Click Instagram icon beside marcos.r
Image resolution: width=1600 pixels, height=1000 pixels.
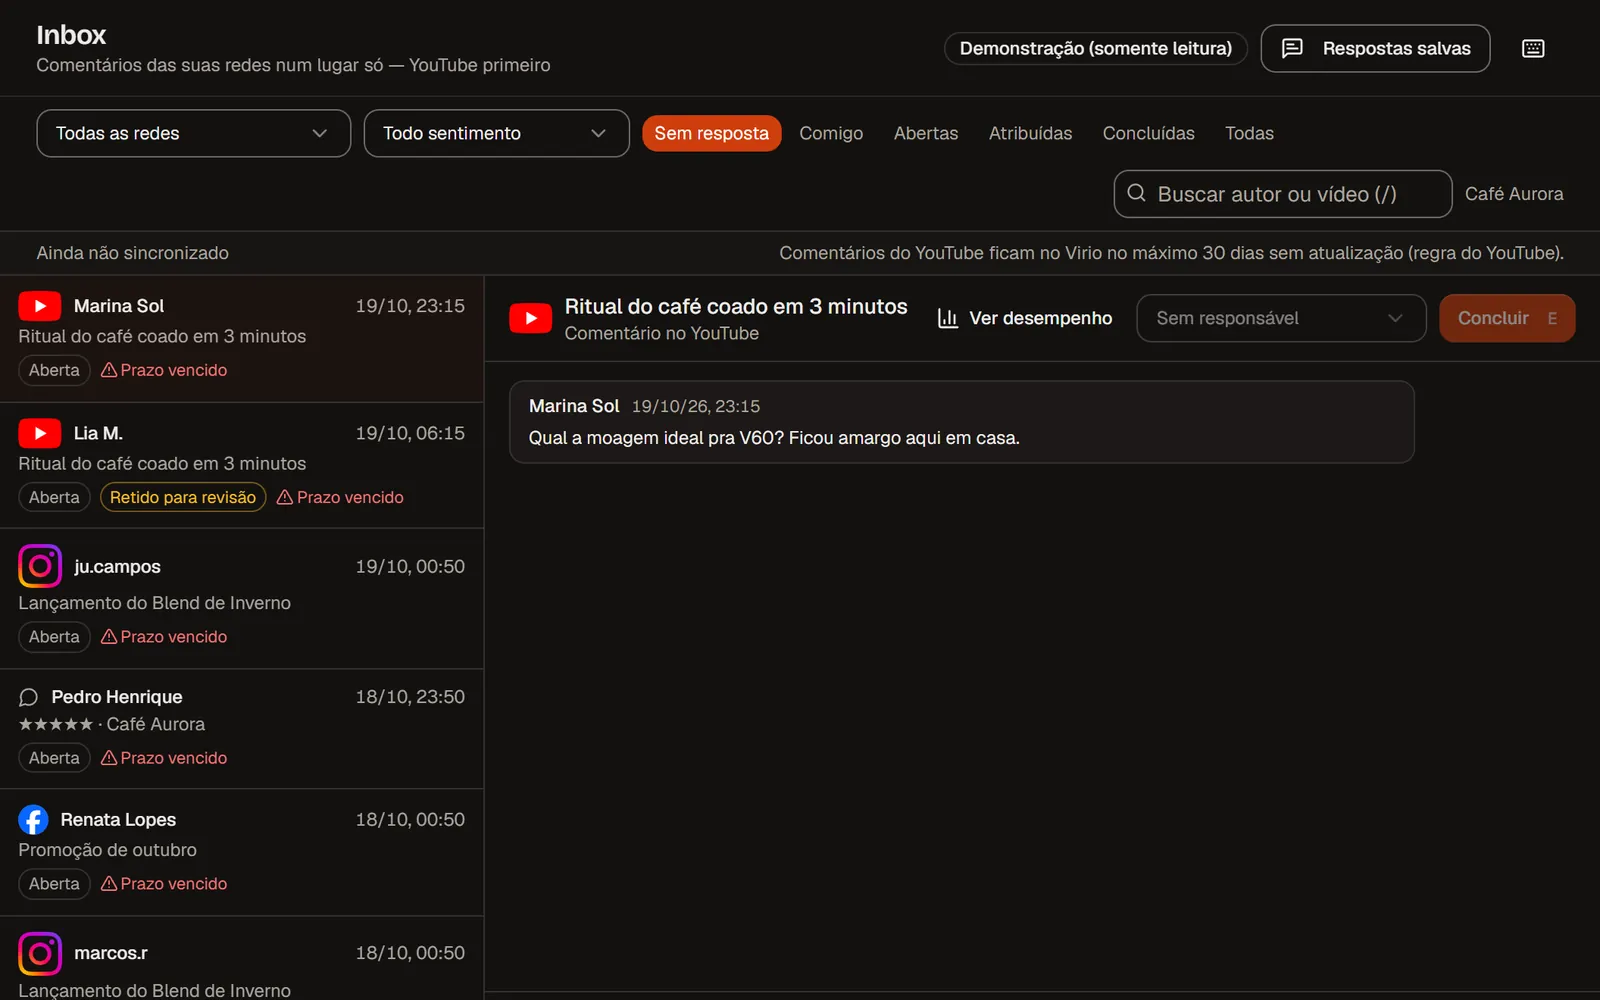[x=40, y=953]
